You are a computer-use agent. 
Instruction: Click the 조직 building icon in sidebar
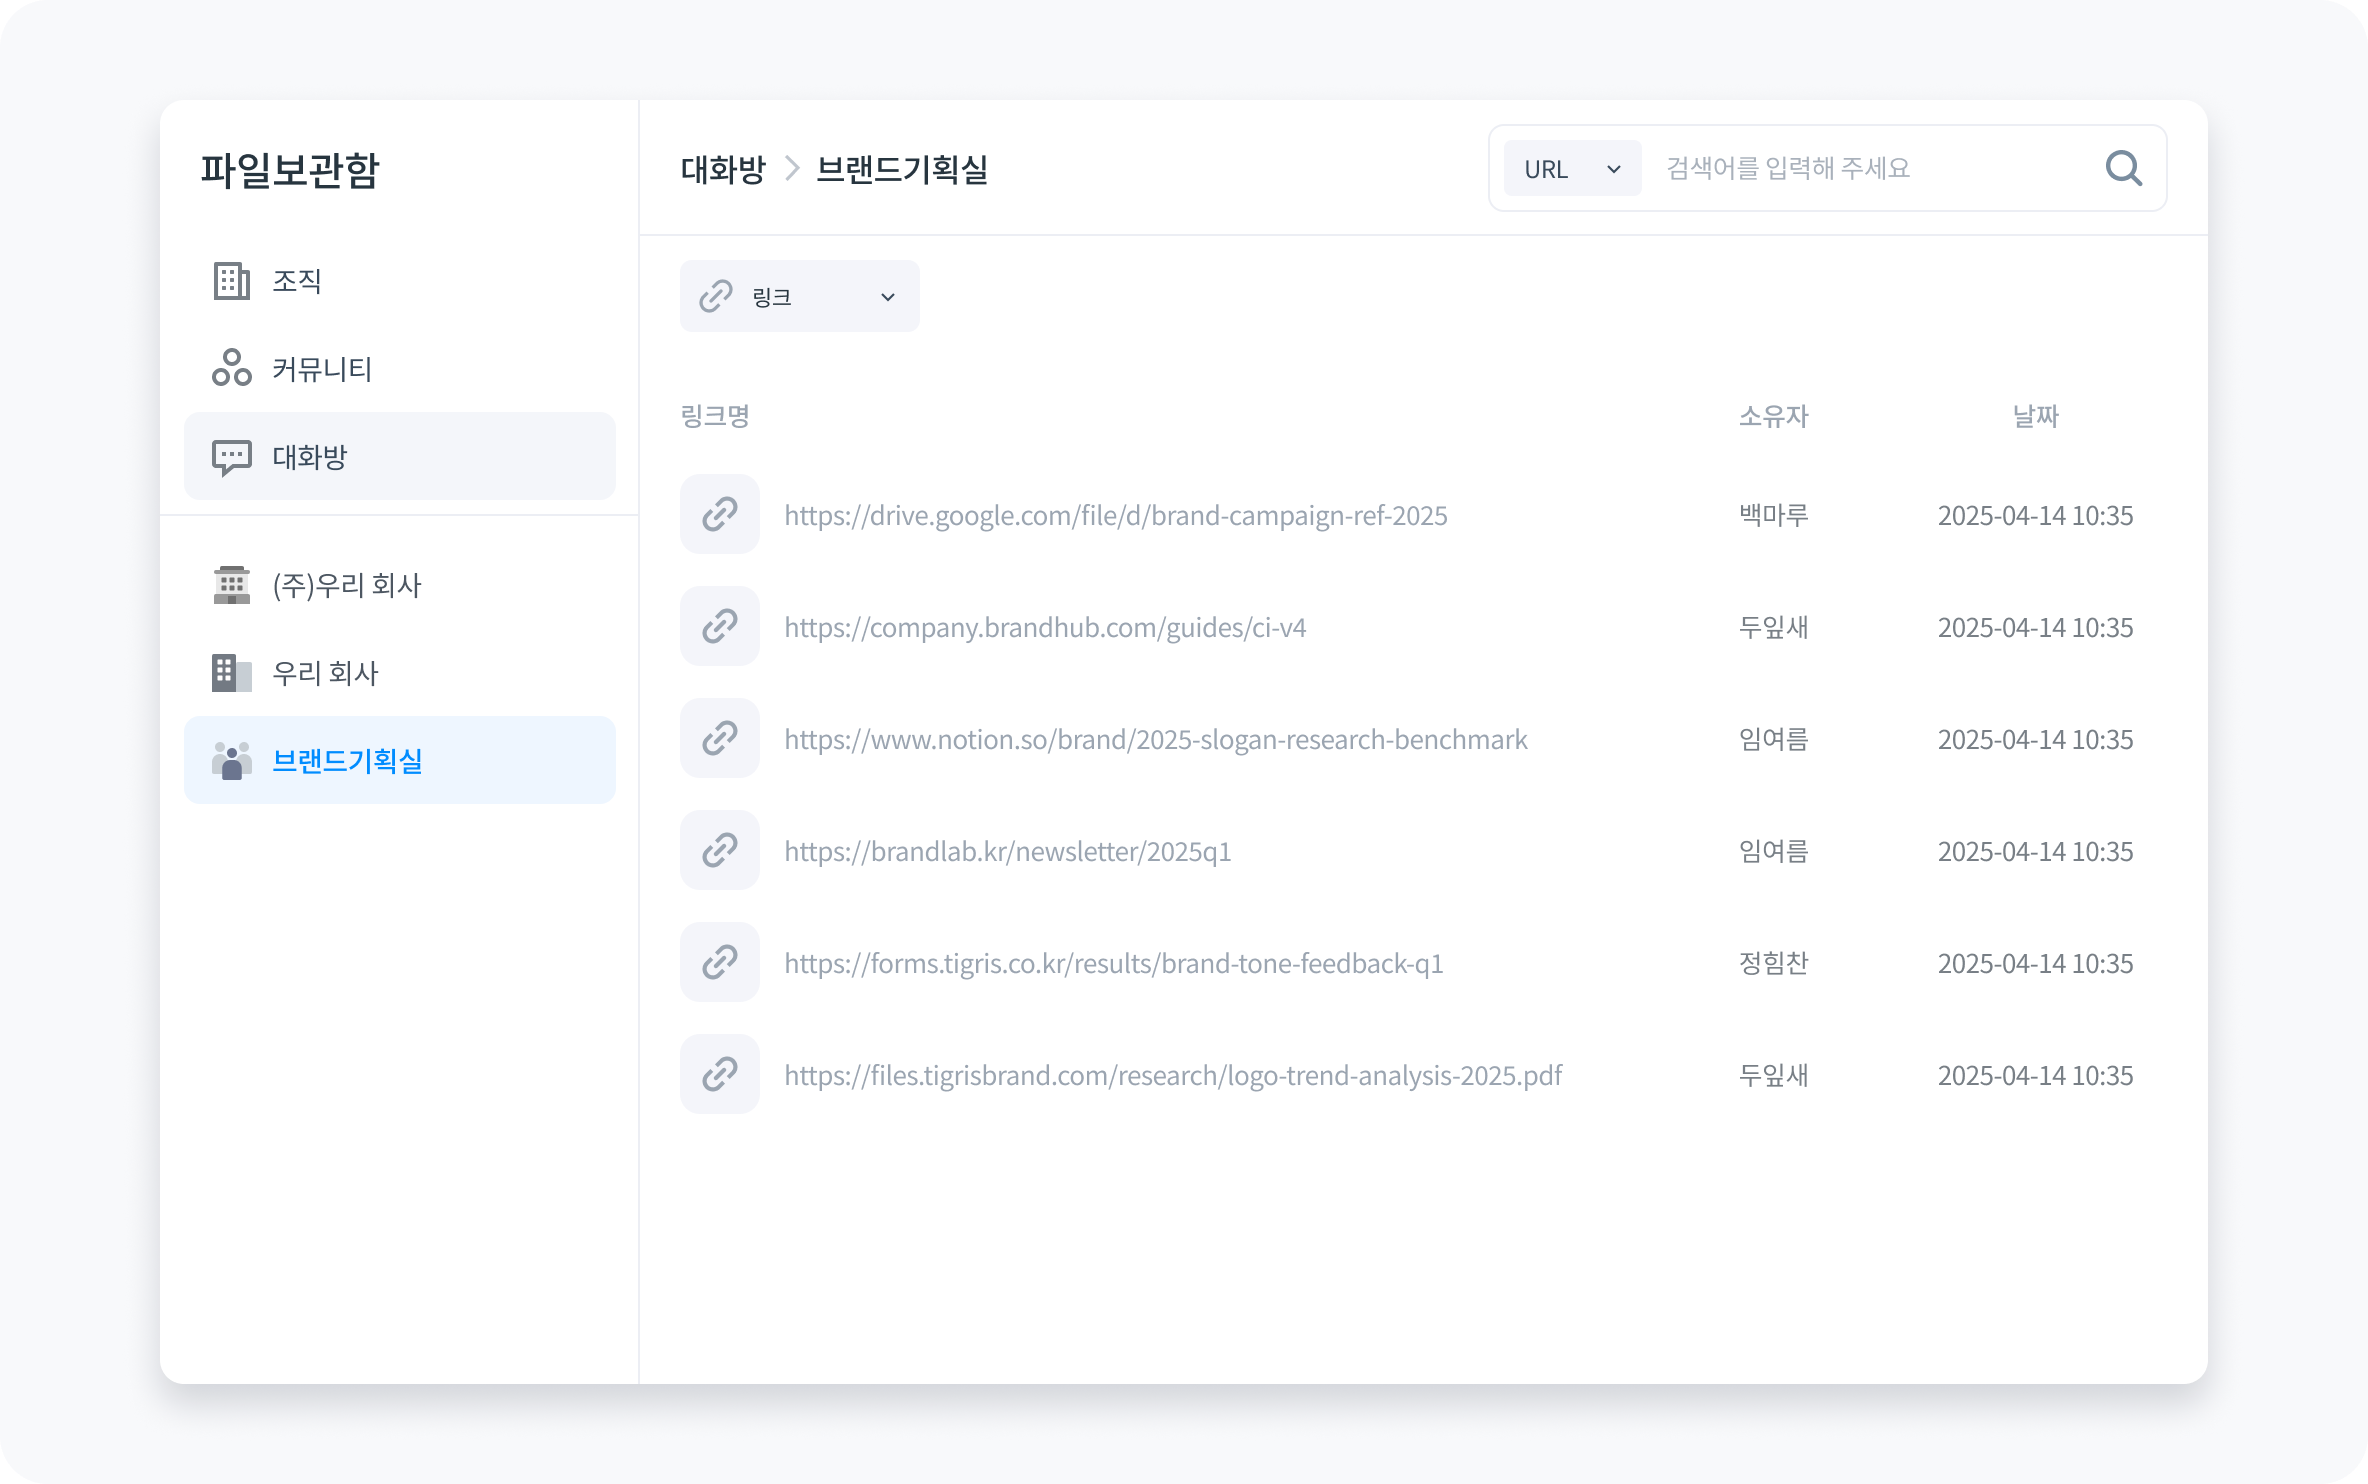click(232, 281)
